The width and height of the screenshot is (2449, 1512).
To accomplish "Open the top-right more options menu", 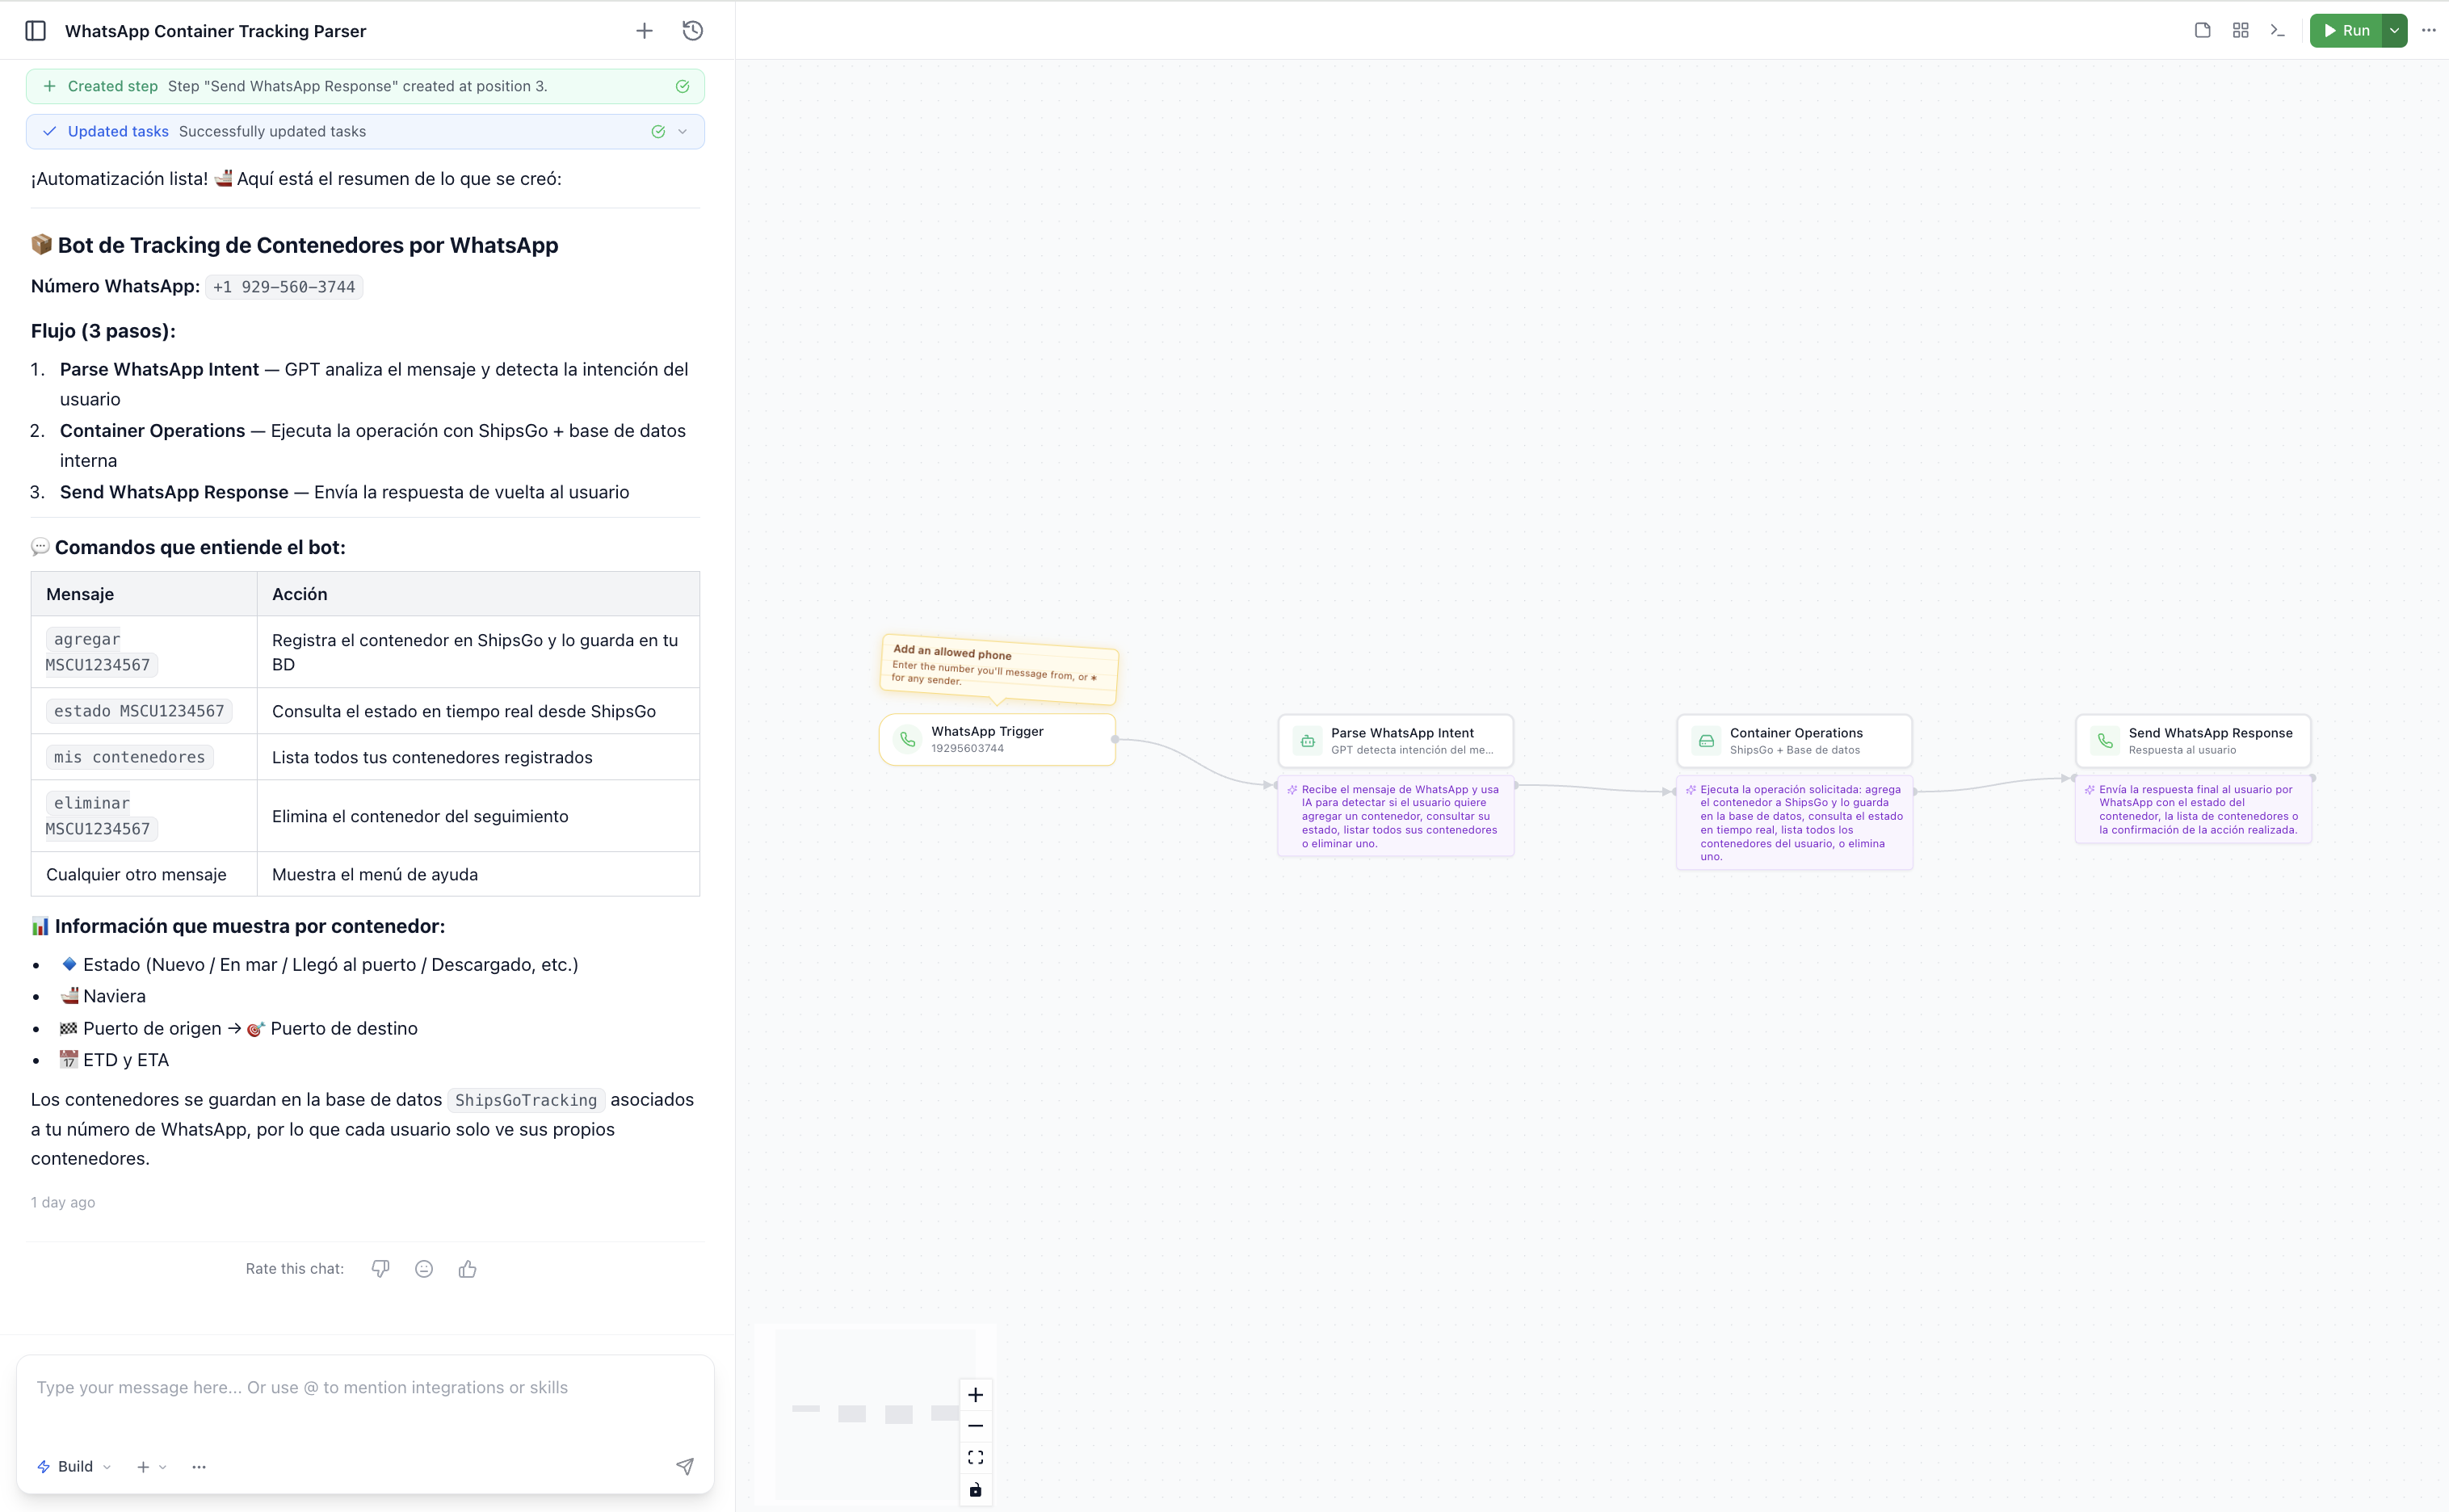I will (2428, 30).
